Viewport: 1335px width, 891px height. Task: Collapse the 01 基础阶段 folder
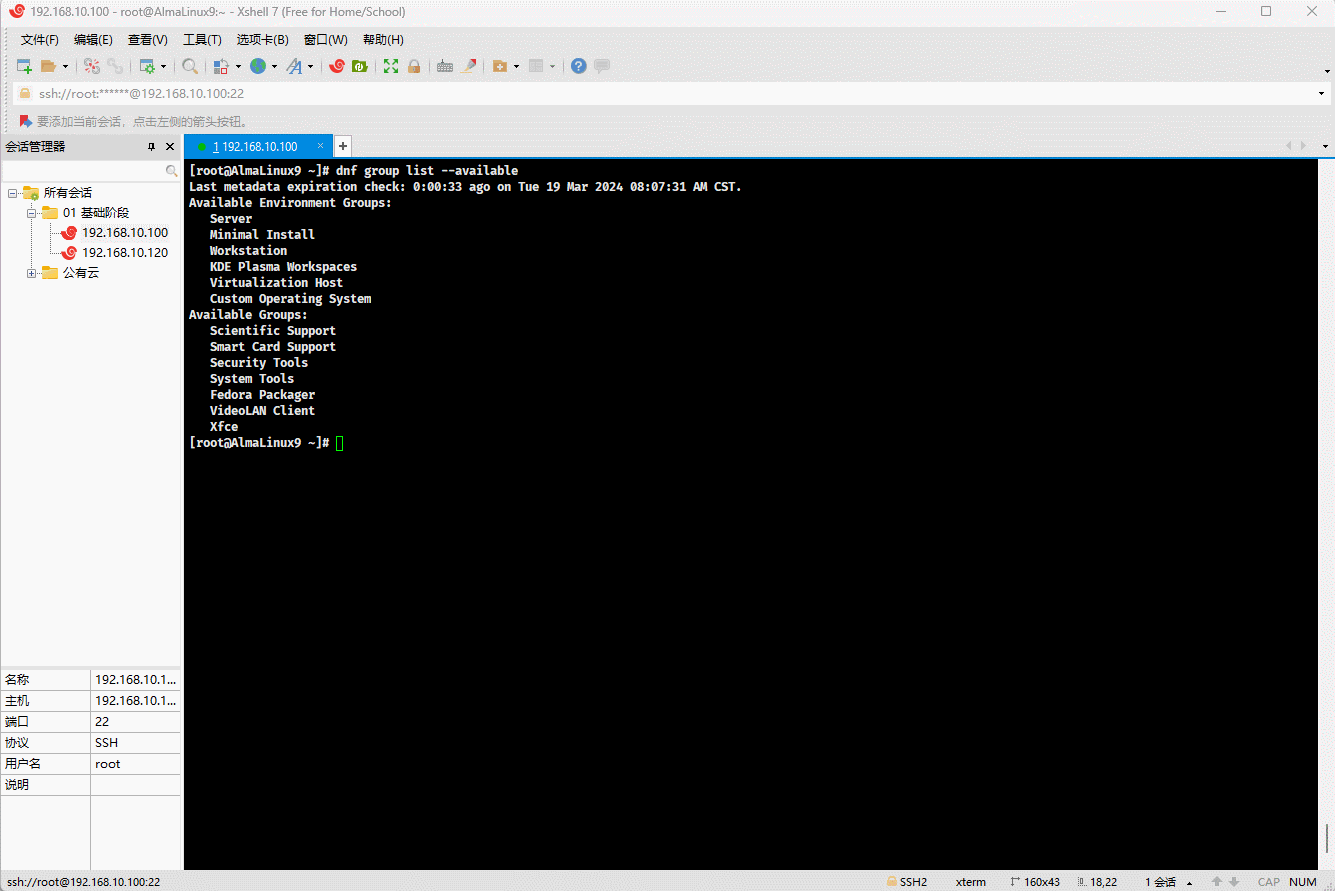31,213
